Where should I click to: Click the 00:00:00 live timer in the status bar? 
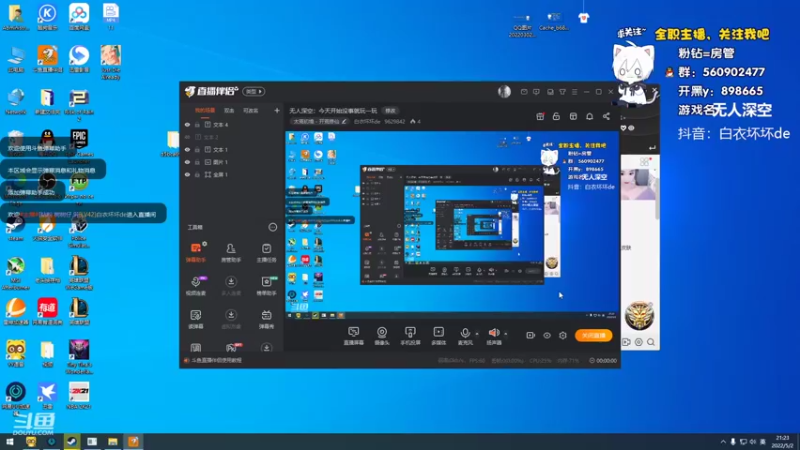[603, 360]
